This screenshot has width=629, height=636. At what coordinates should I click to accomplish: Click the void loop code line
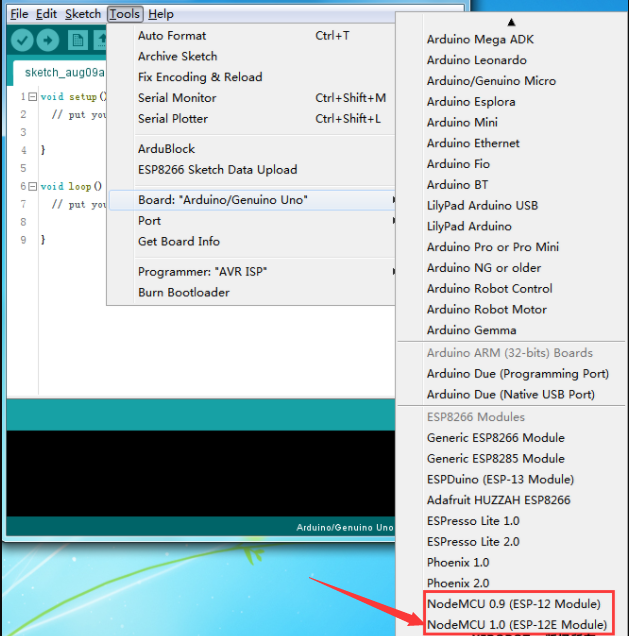click(71, 186)
